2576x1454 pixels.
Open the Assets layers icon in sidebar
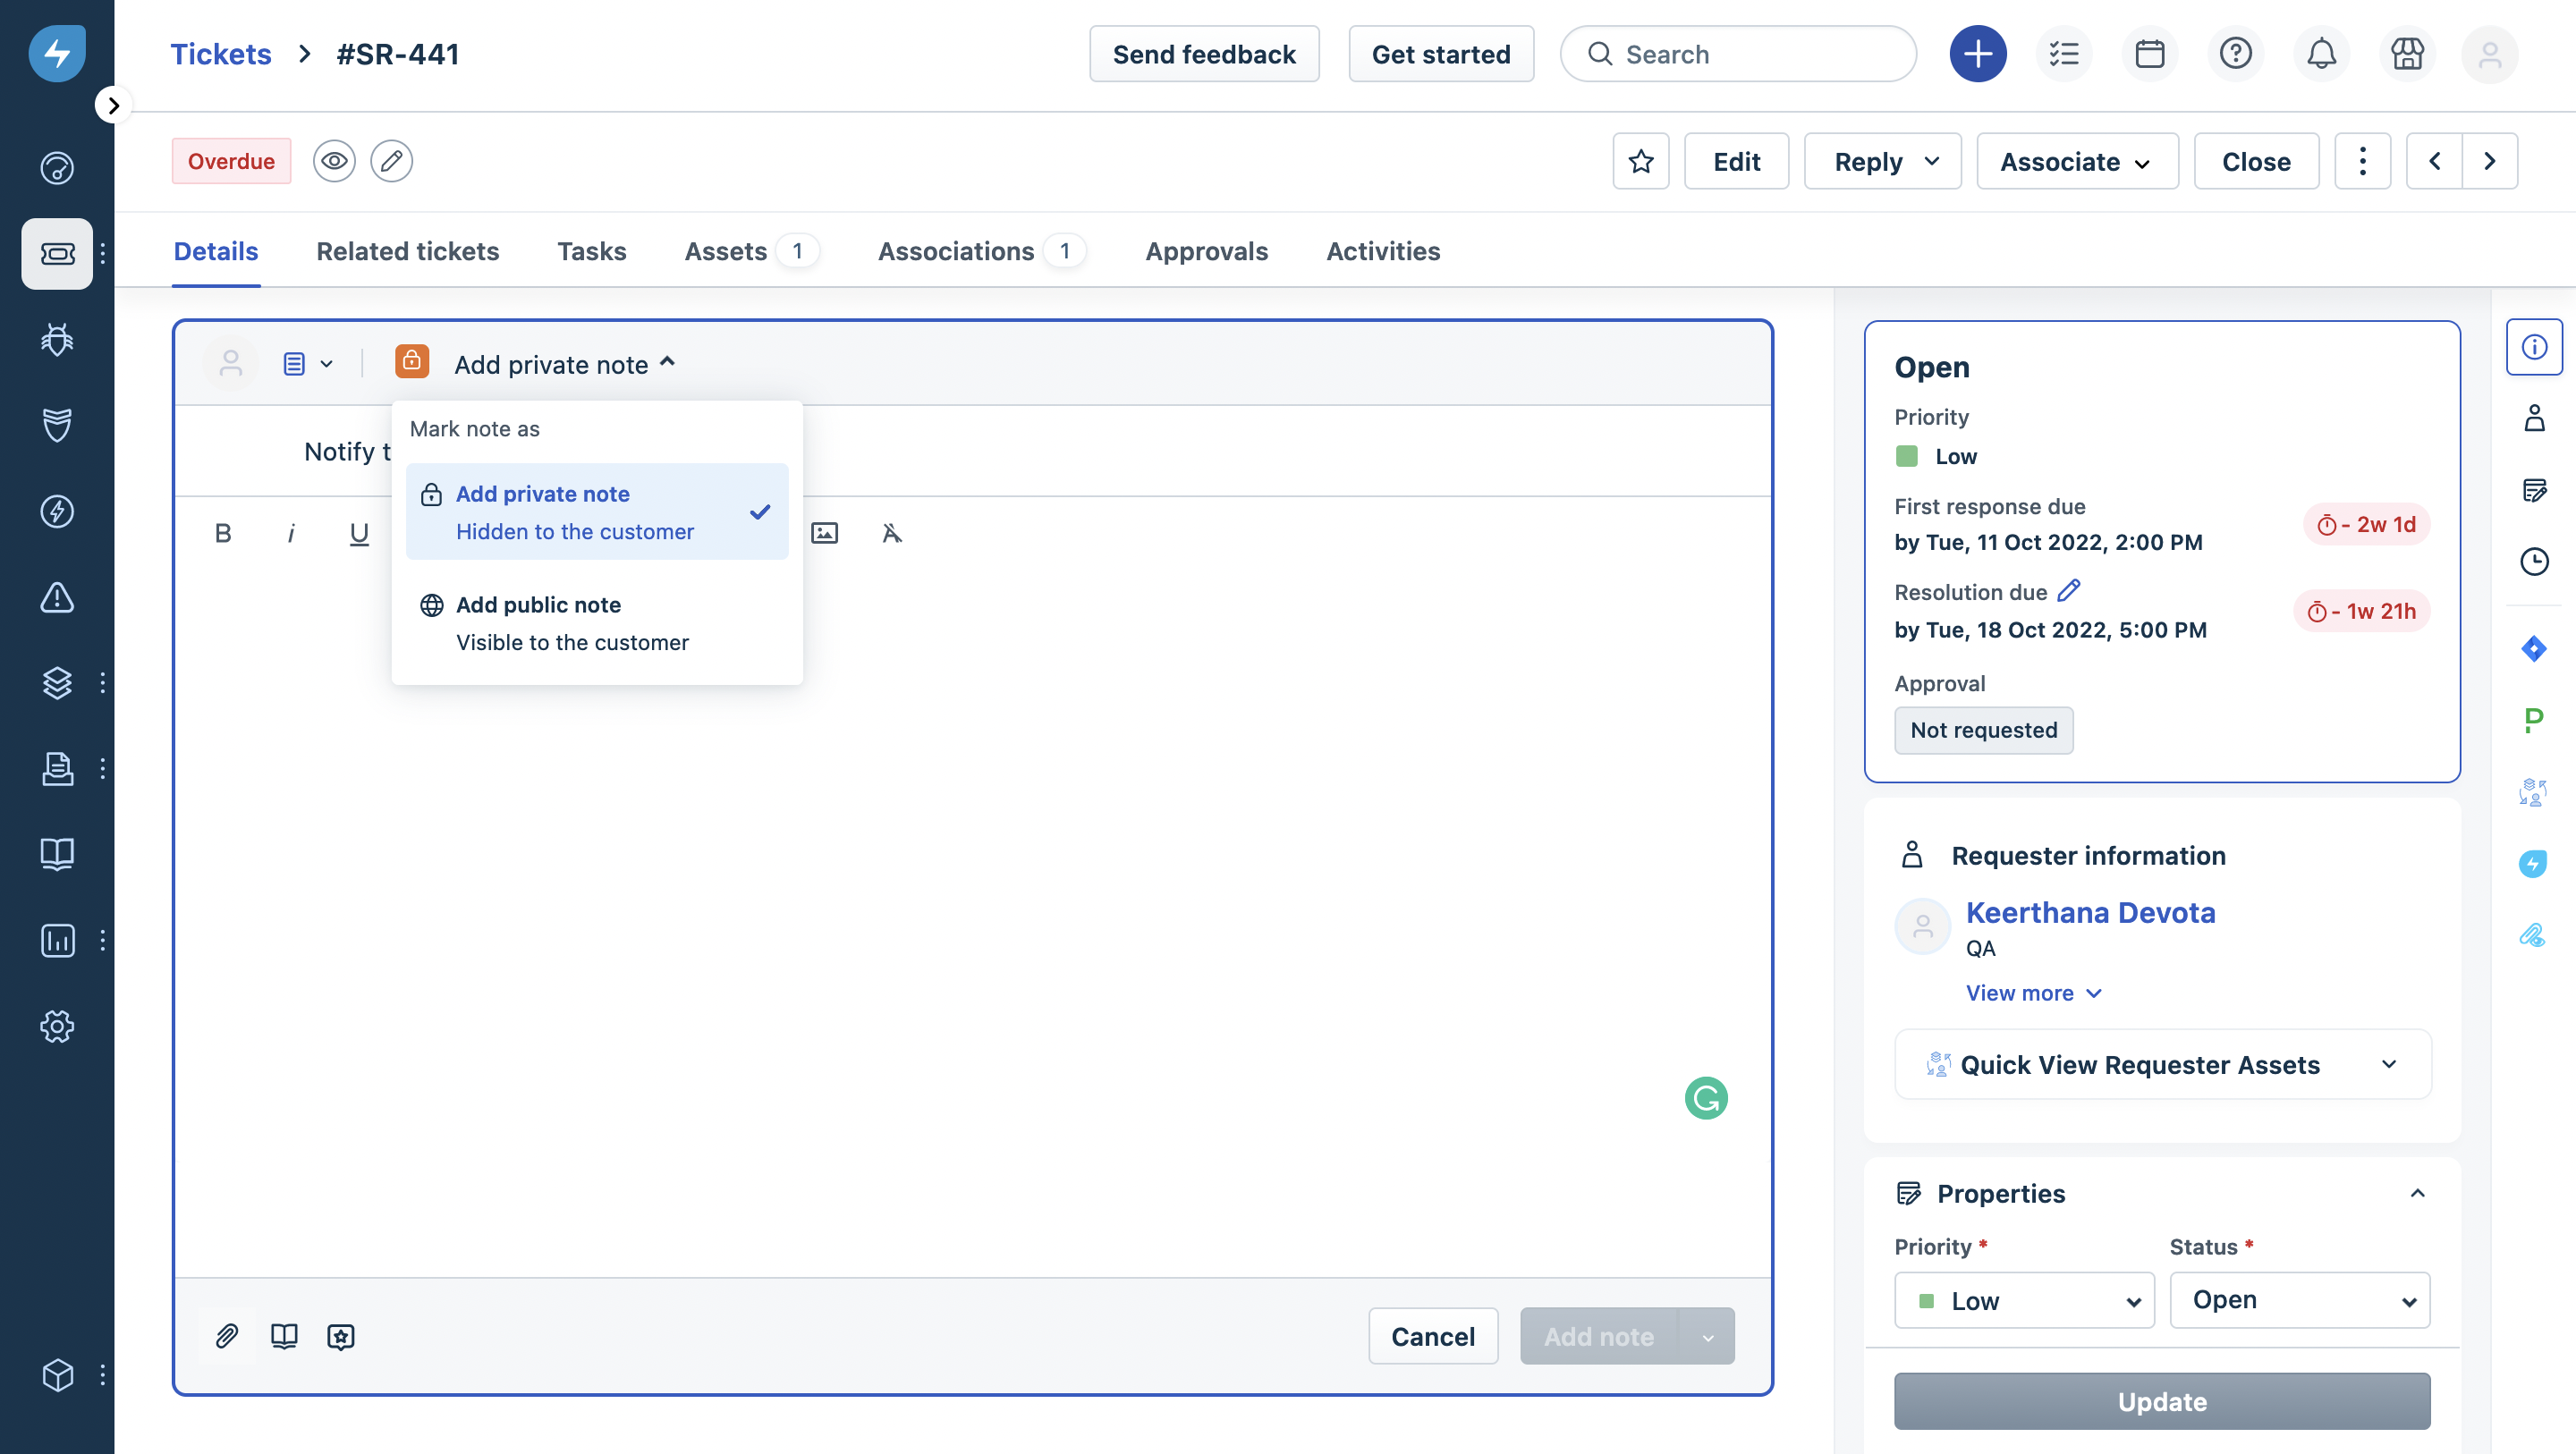(x=57, y=683)
